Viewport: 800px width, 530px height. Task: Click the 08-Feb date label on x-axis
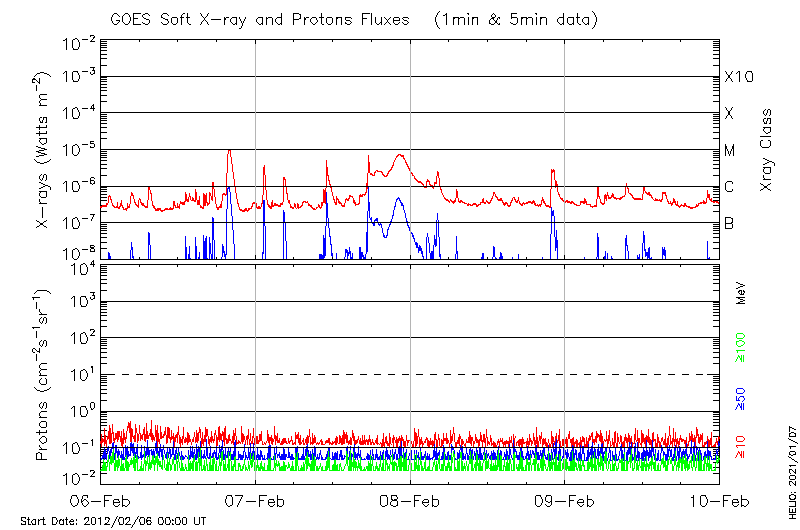pyautogui.click(x=410, y=501)
